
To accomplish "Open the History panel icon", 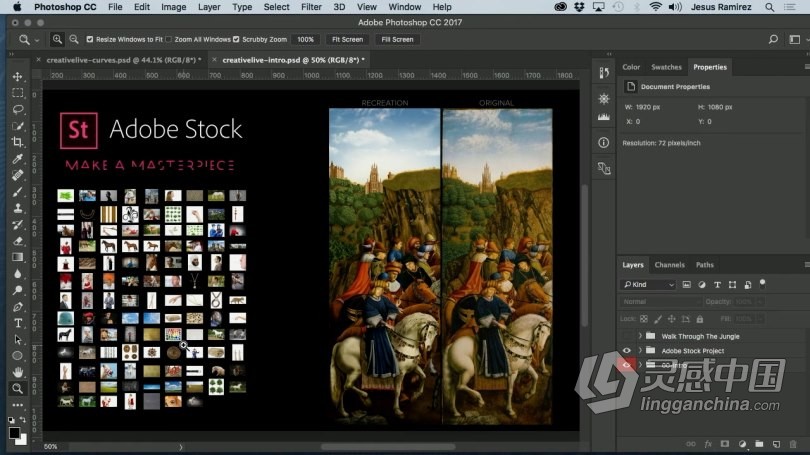I will point(604,73).
